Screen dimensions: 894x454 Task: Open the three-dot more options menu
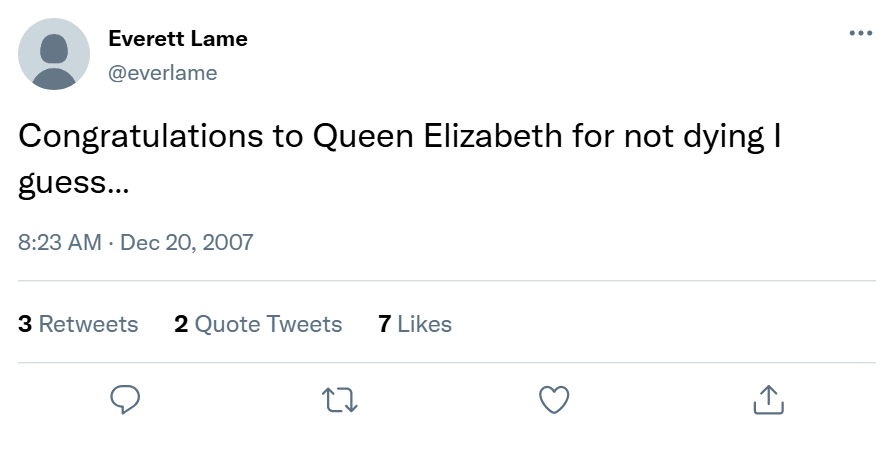(x=860, y=33)
